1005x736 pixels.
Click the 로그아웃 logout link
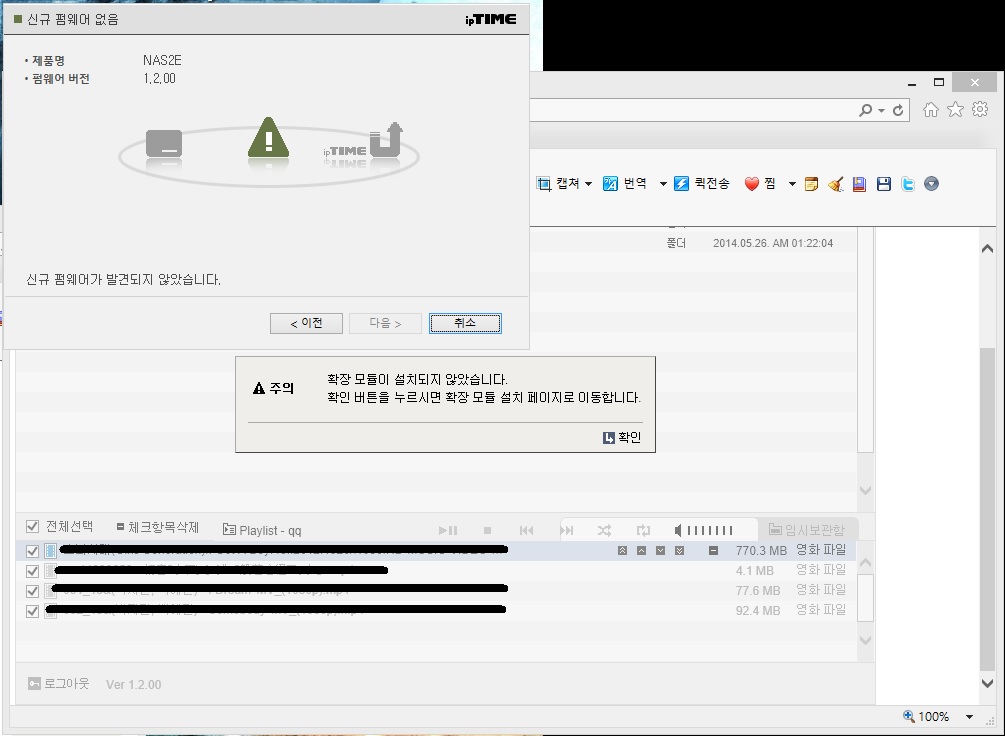pyautogui.click(x=59, y=684)
